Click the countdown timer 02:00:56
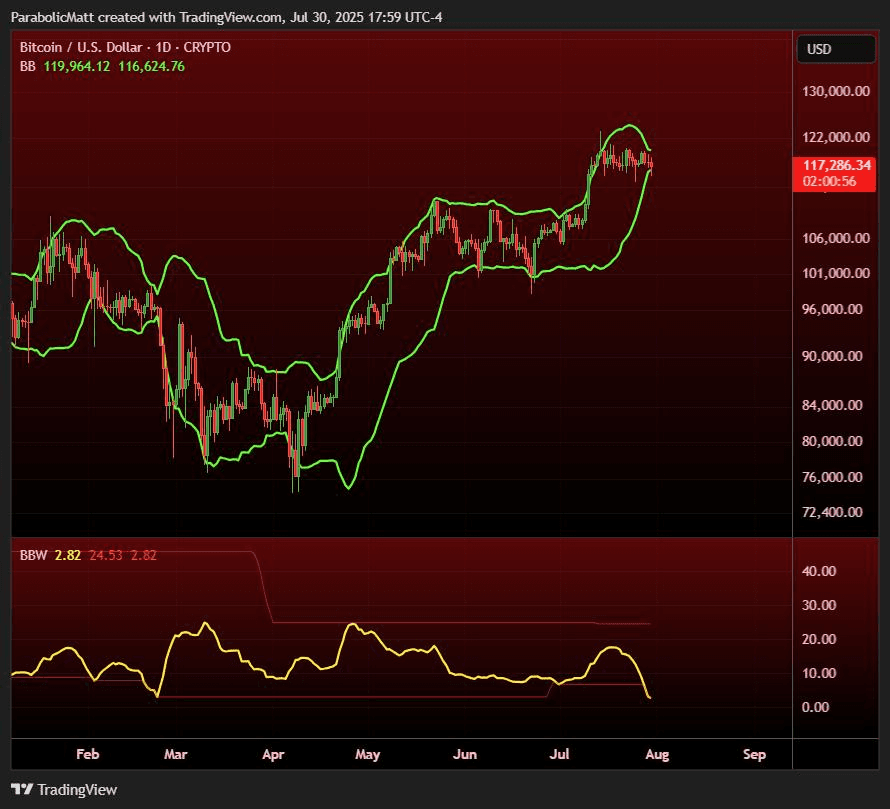The width and height of the screenshot is (890, 809). (829, 181)
